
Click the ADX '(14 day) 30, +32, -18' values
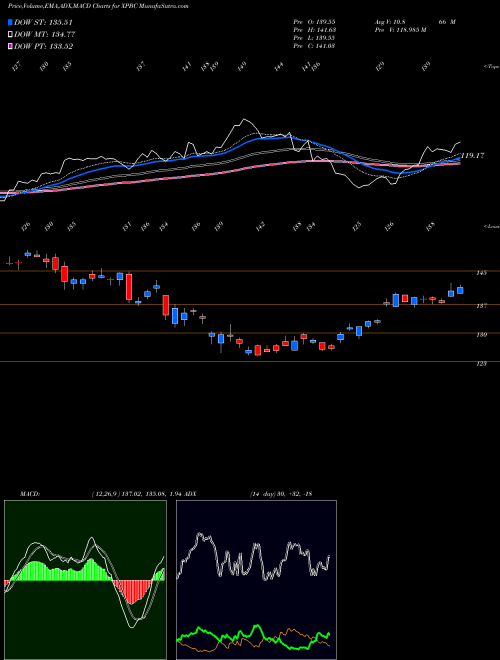[x=281, y=494]
